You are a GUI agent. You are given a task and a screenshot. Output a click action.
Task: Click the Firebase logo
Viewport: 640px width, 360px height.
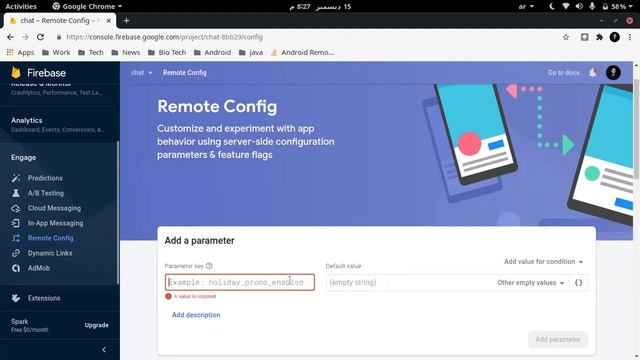38,73
